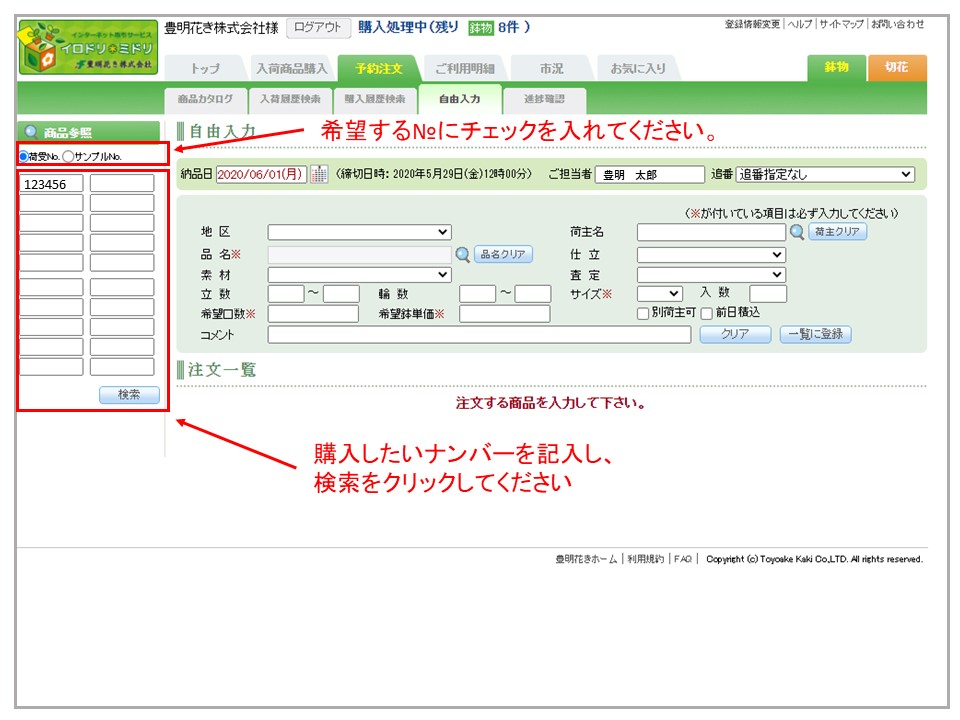This screenshot has width=960, height=720.
Task: Open the 仕立 dropdown
Action: (x=711, y=254)
